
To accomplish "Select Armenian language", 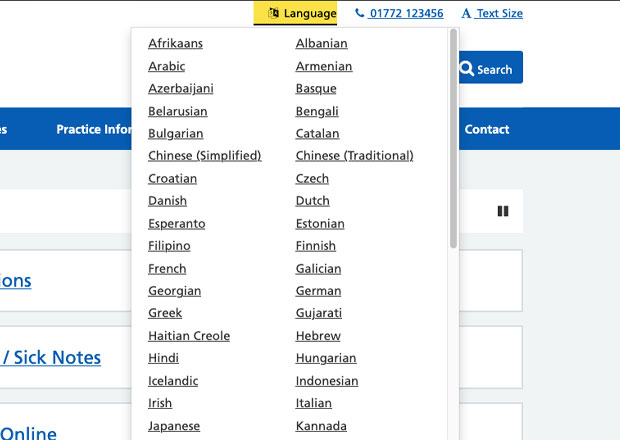I will click(324, 66).
